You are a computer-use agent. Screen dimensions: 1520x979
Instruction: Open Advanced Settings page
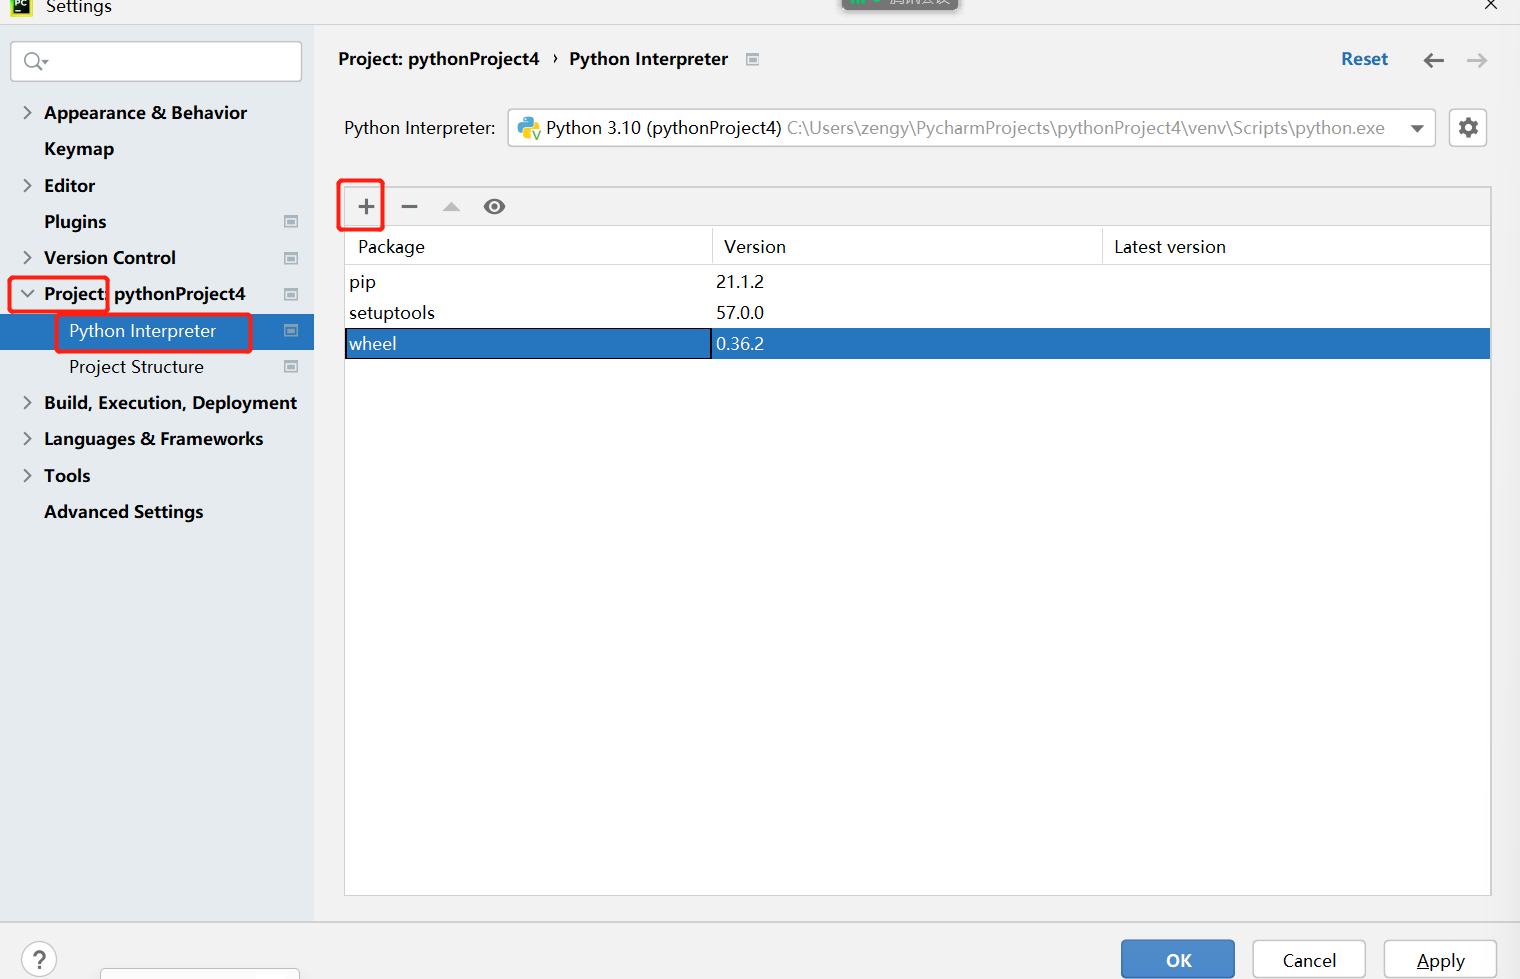tap(123, 512)
